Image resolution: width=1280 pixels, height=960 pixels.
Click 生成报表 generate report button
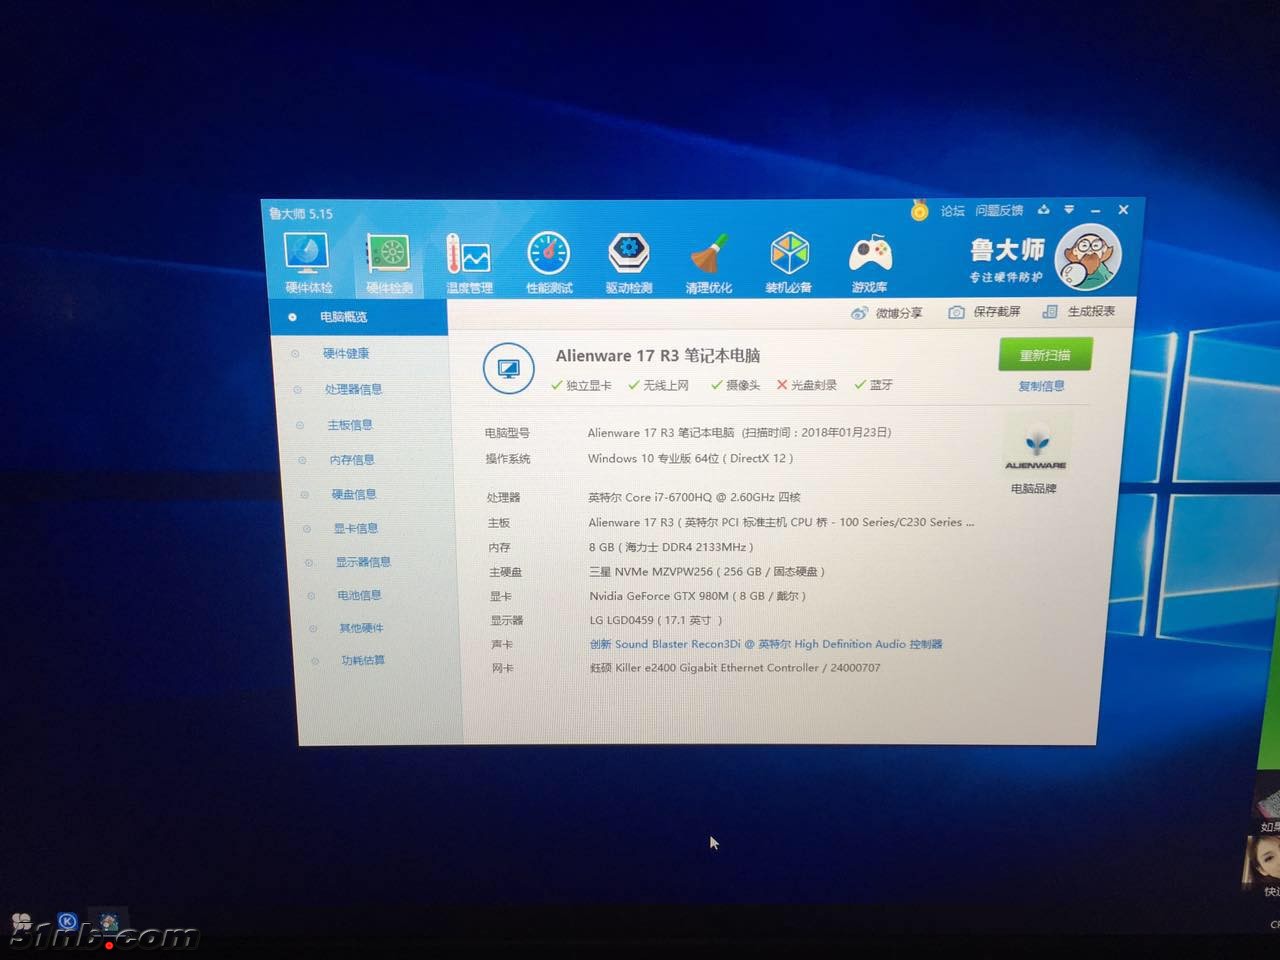pos(1079,311)
